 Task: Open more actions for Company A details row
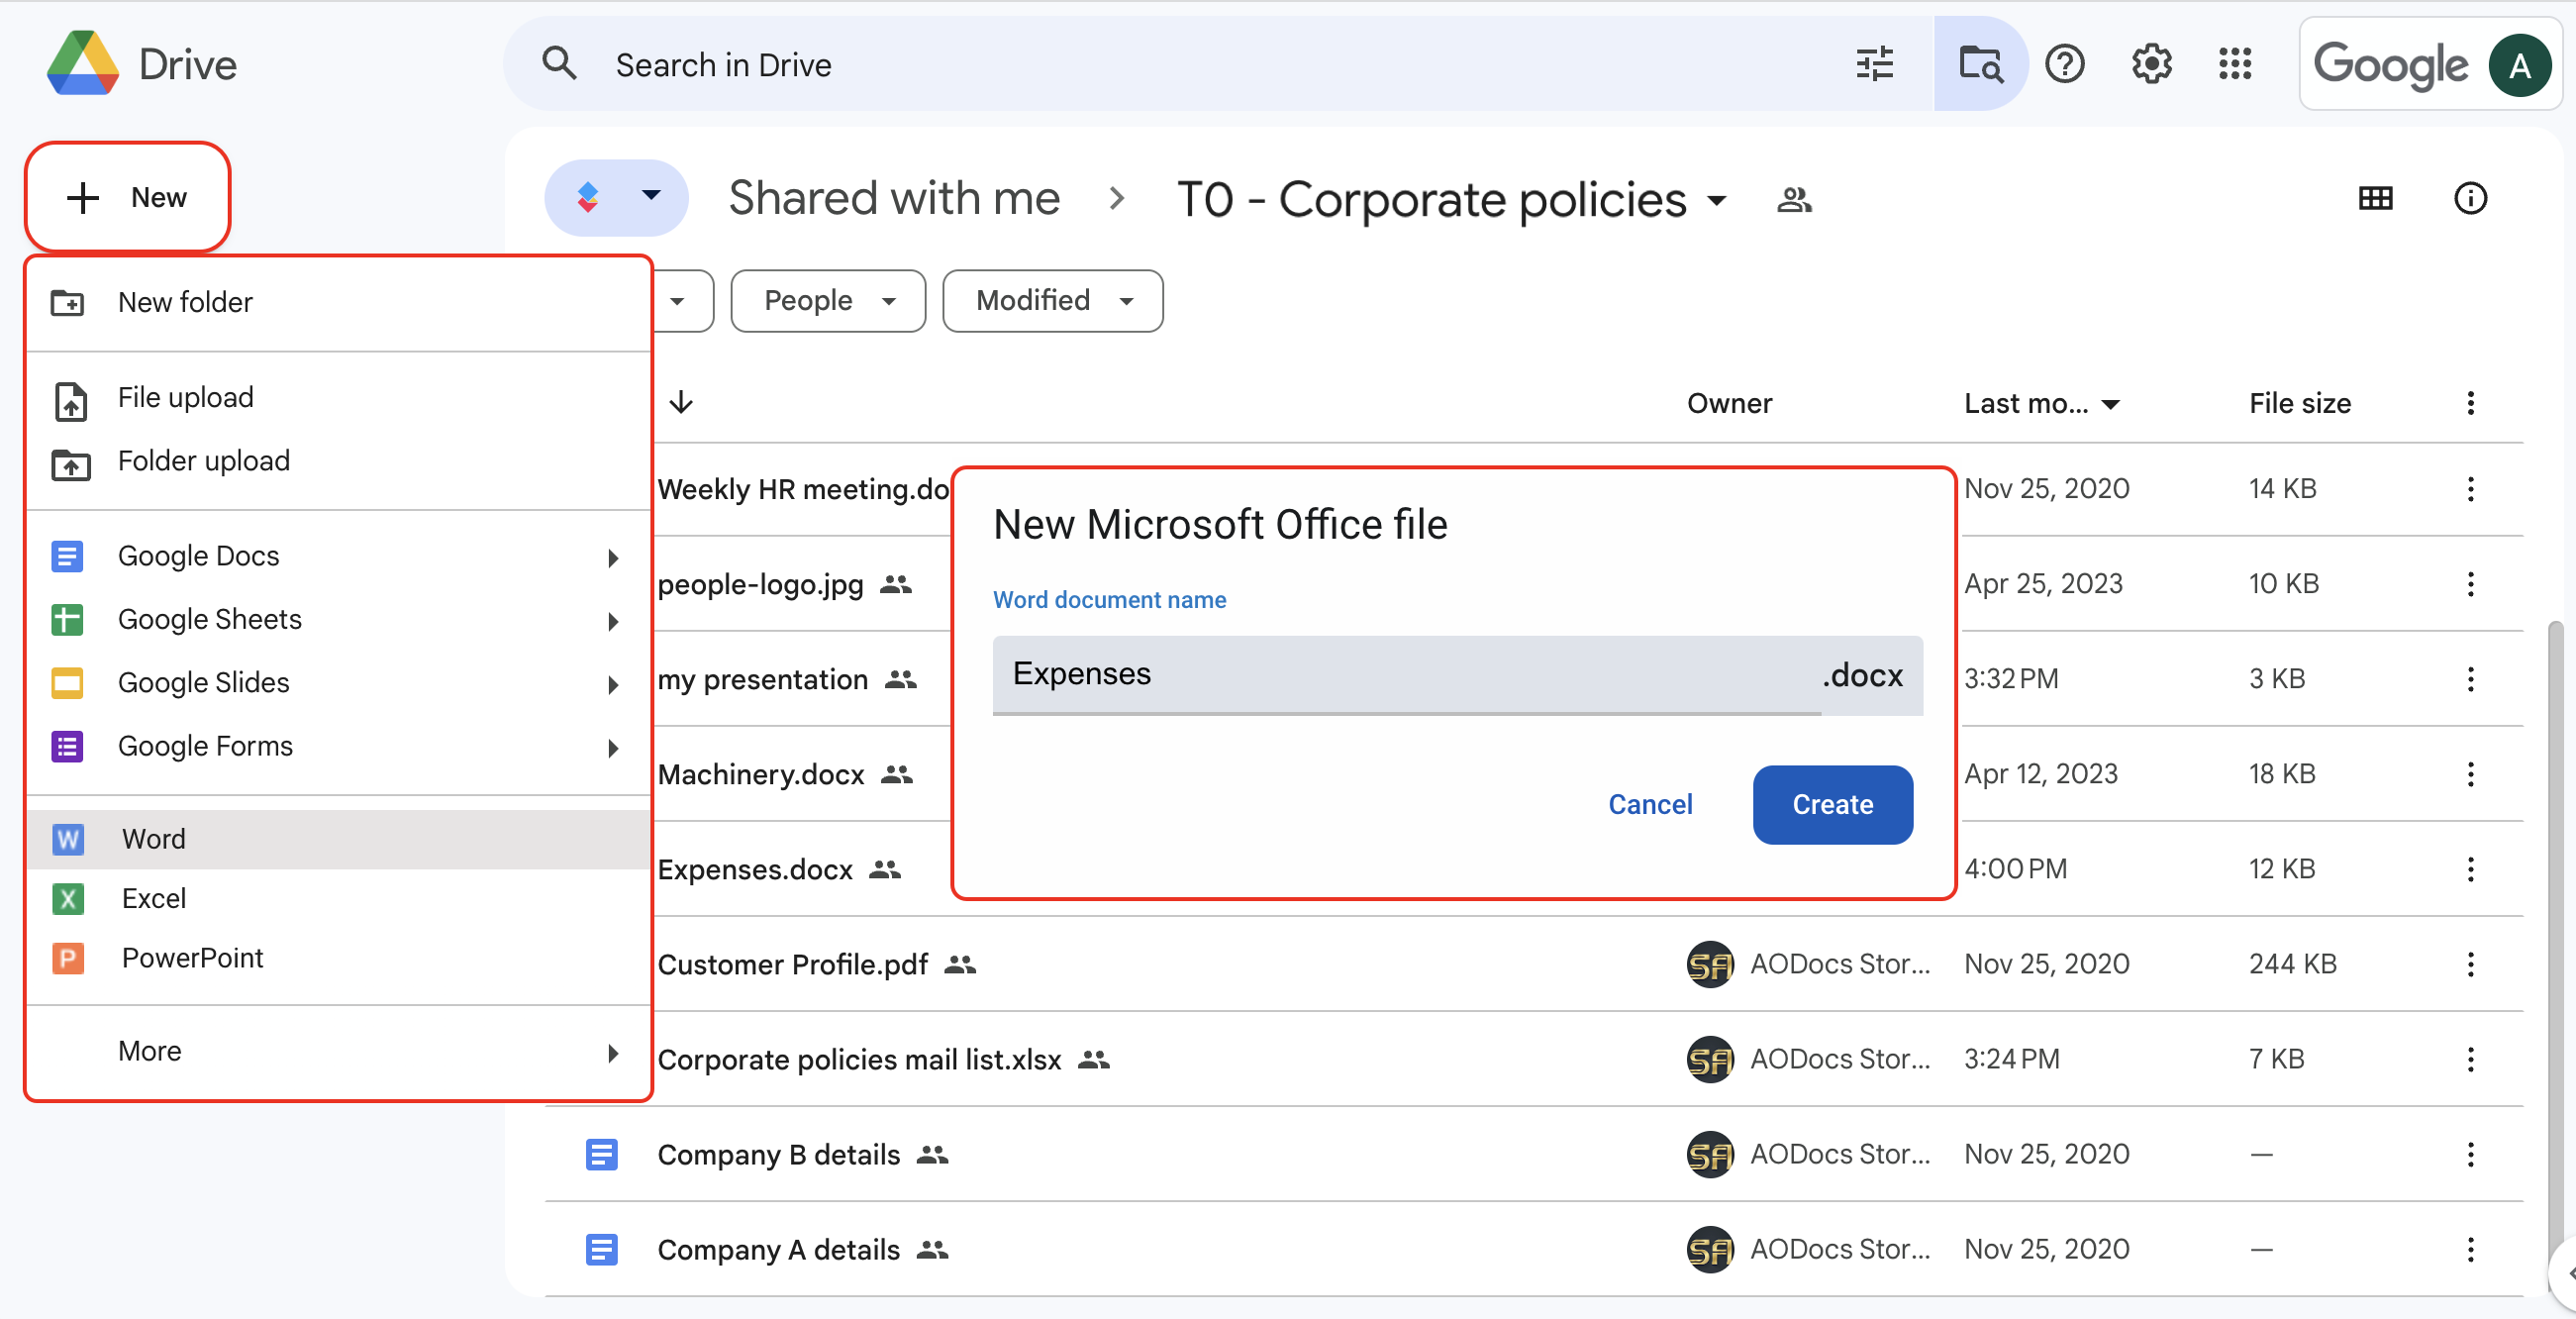[2470, 1249]
